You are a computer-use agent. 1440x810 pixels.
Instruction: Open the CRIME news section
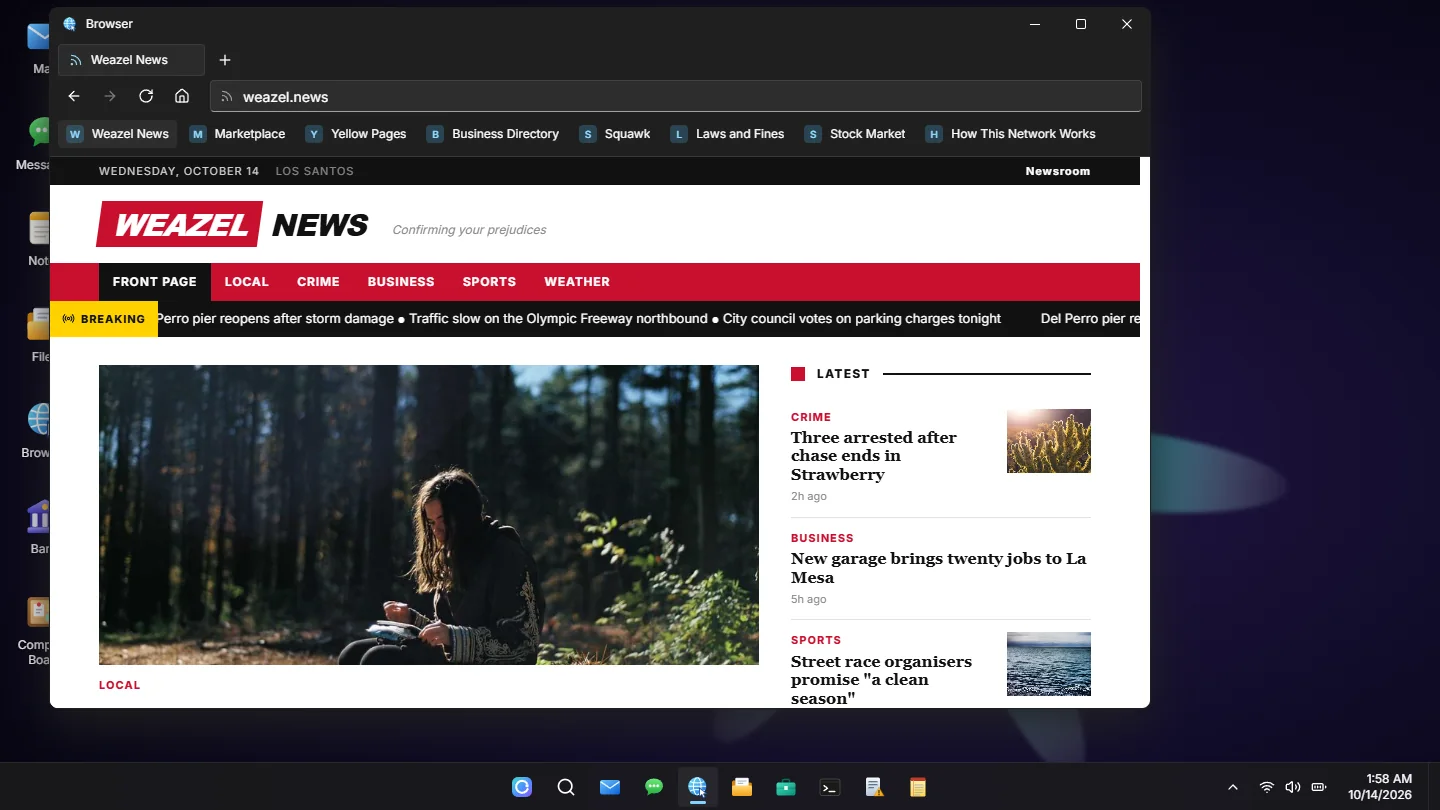[x=318, y=282]
